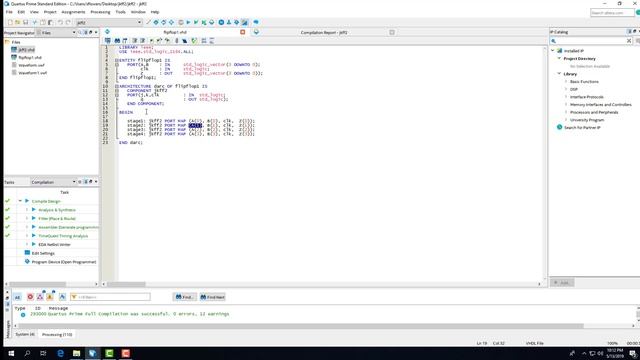640x360 pixels.
Task: Select Waveform.vwf in the Files list
Action: click(31, 65)
